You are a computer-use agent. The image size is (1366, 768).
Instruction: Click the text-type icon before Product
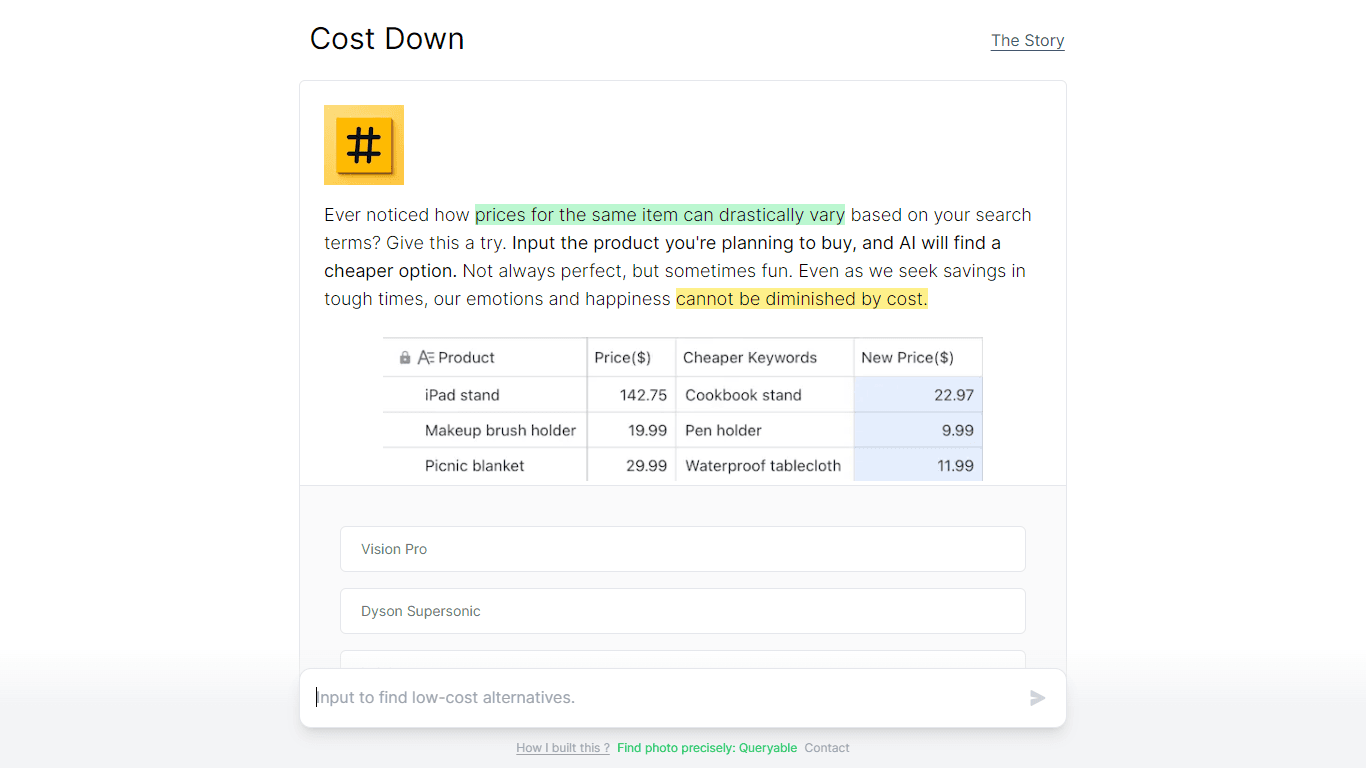coord(426,358)
